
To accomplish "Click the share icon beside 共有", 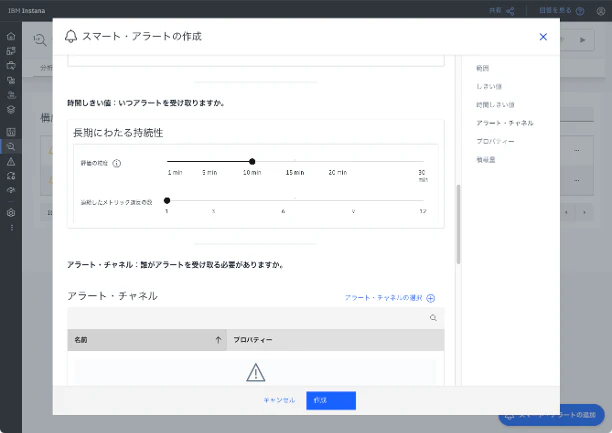I will (x=510, y=11).
